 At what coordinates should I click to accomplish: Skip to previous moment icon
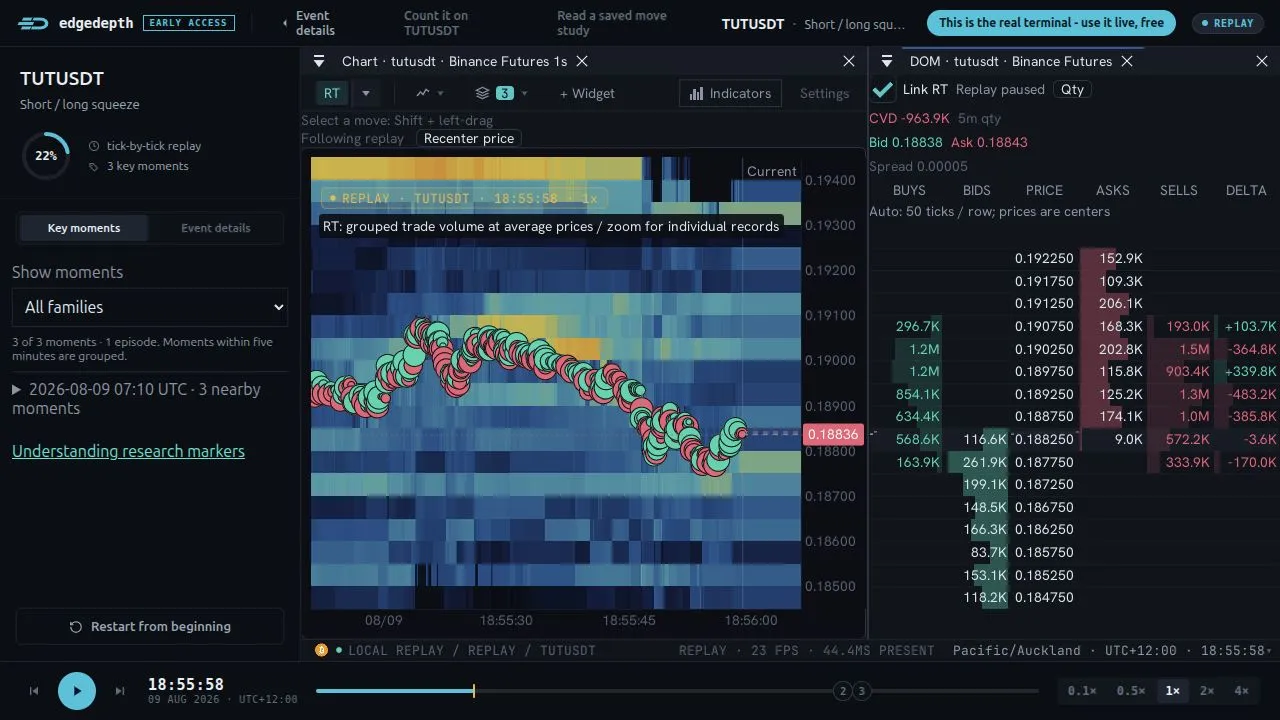coord(34,691)
